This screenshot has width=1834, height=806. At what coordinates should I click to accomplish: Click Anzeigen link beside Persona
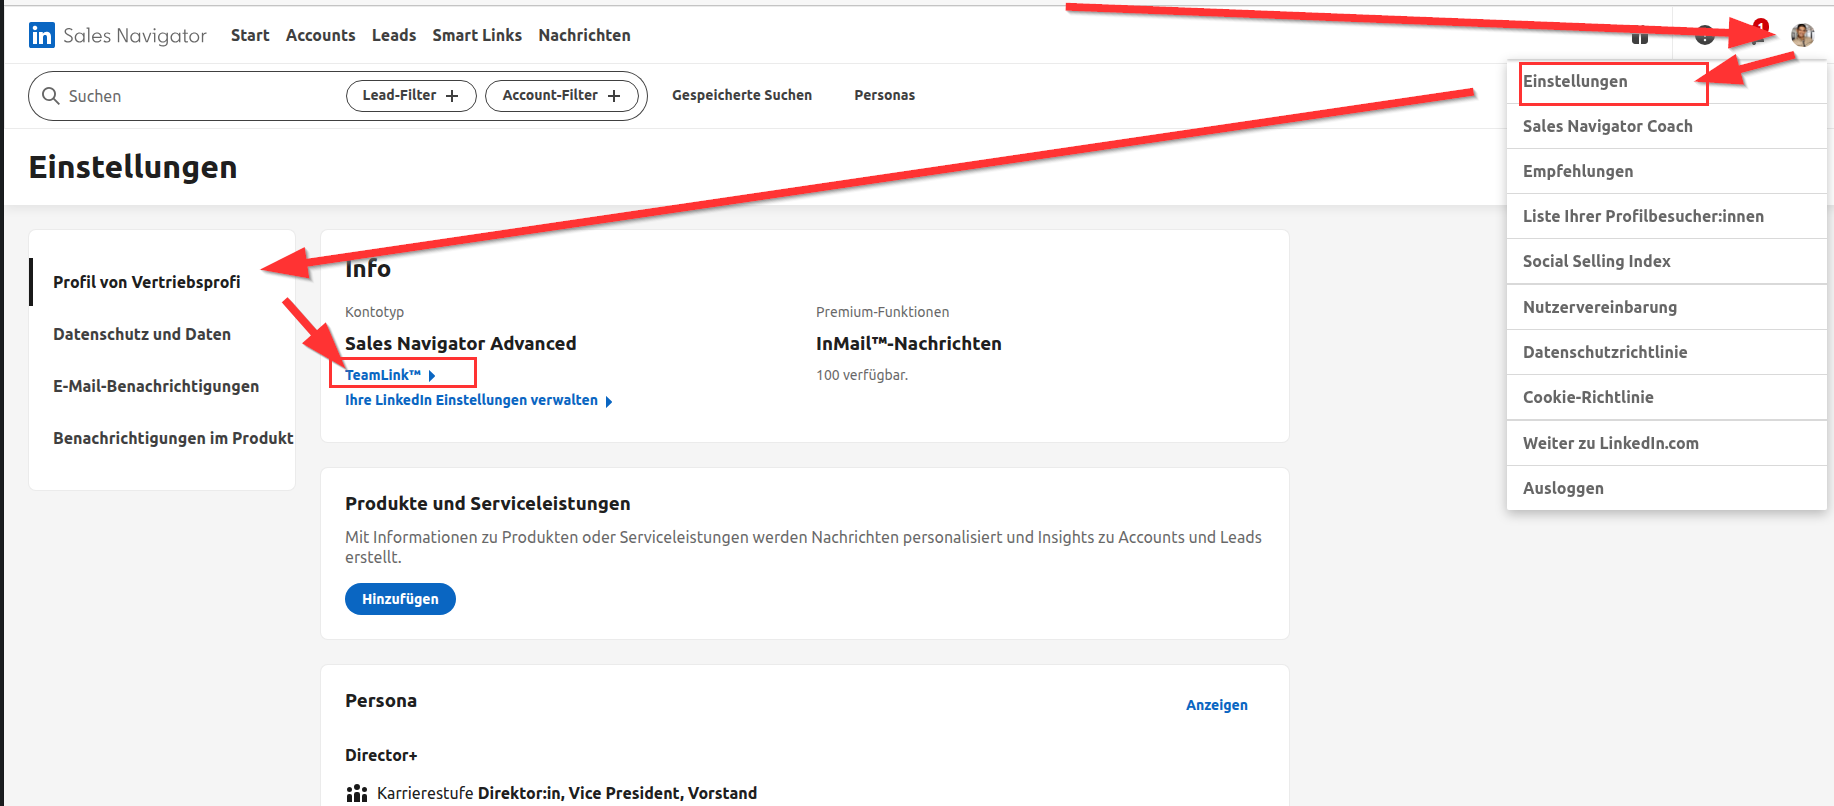click(x=1216, y=705)
